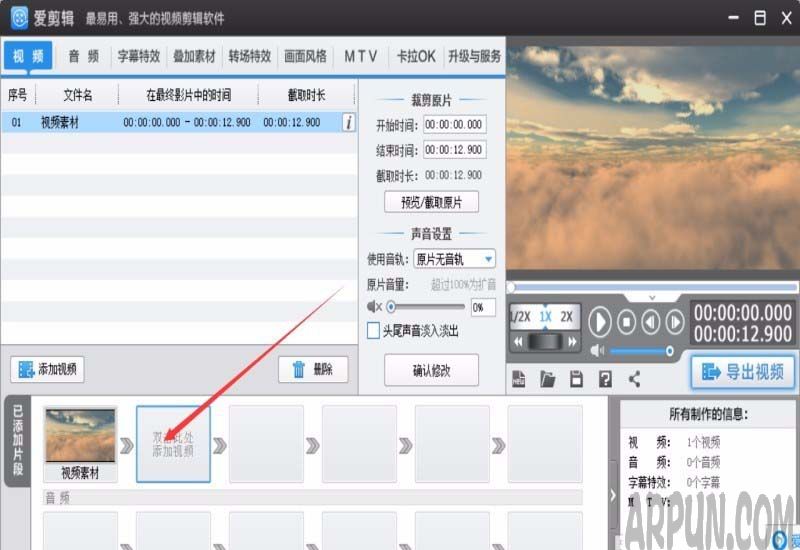Go to the 转场特效 tab
Image resolution: width=800 pixels, height=550 pixels.
click(249, 56)
